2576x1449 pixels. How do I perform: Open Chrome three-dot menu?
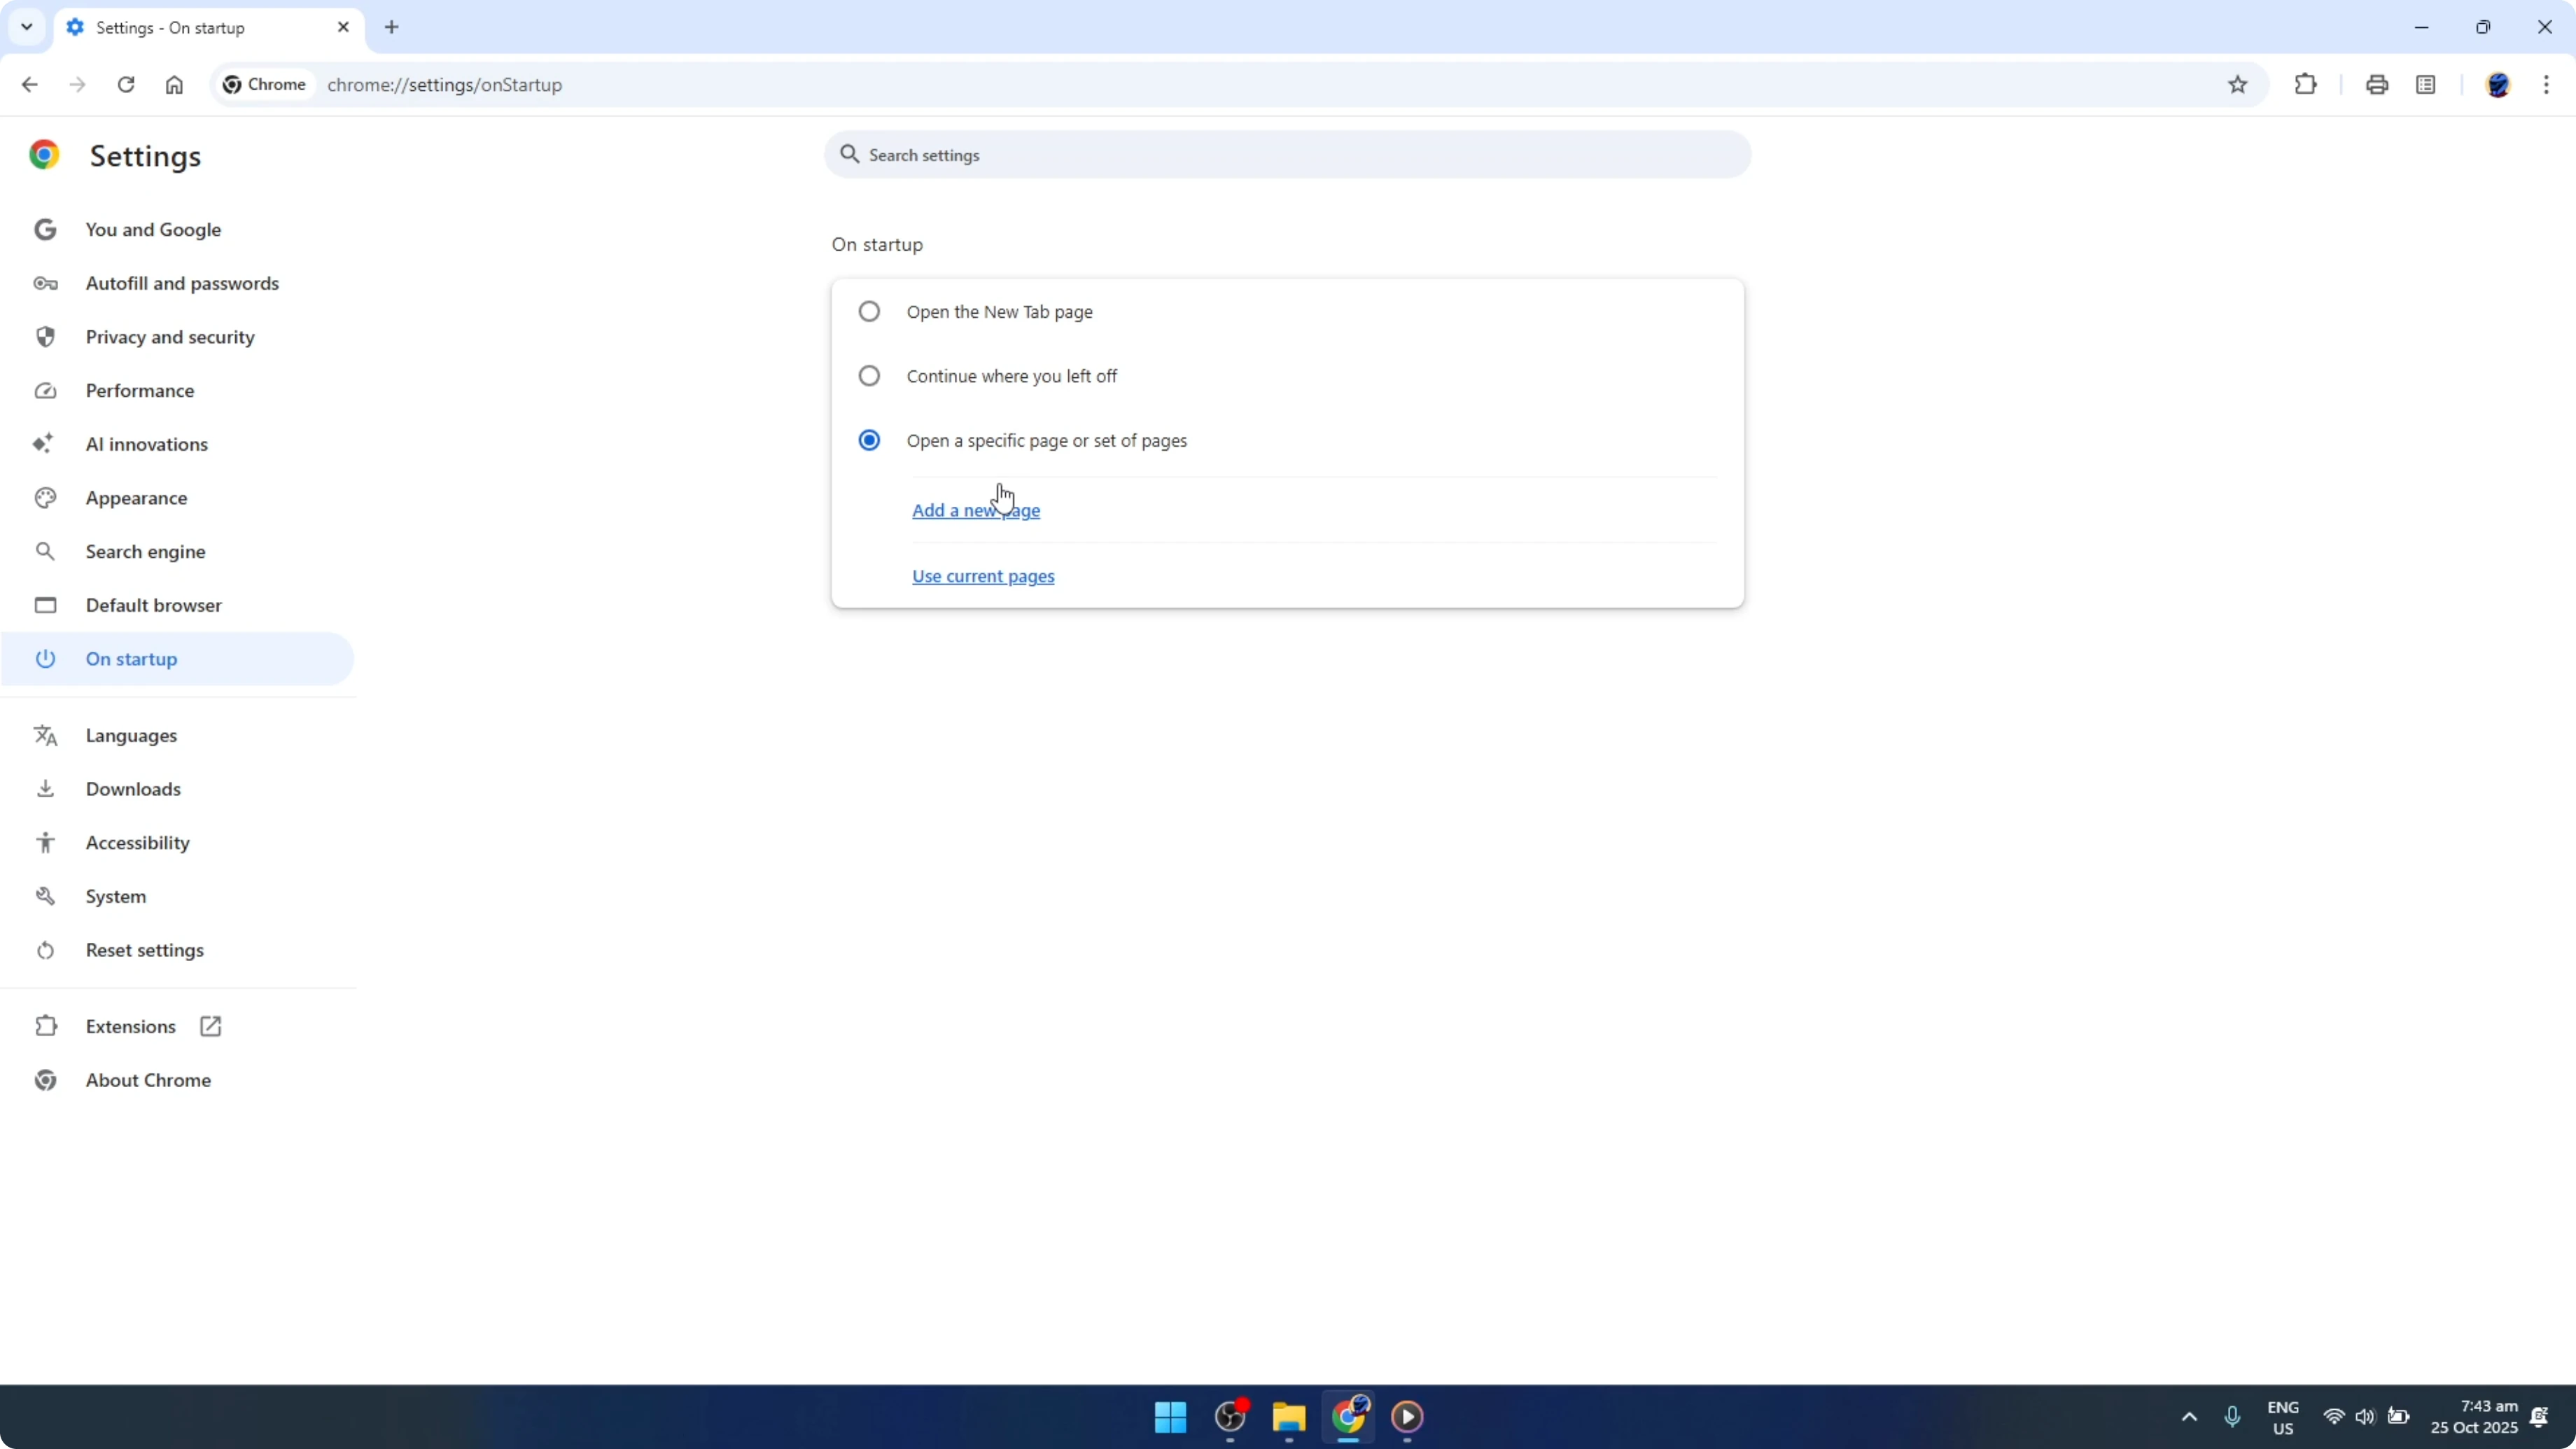tap(2546, 85)
